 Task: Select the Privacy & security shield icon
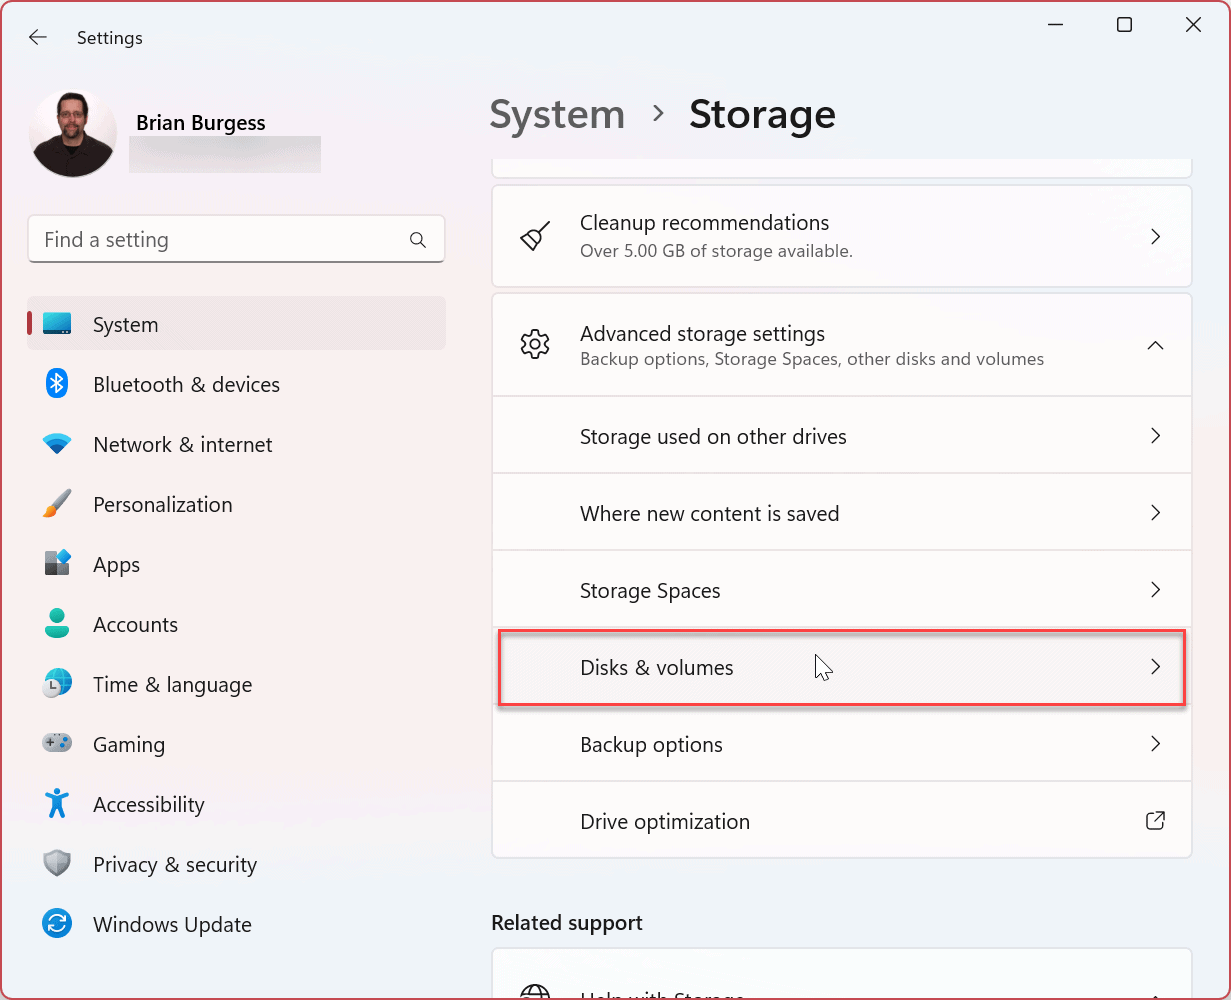click(57, 864)
